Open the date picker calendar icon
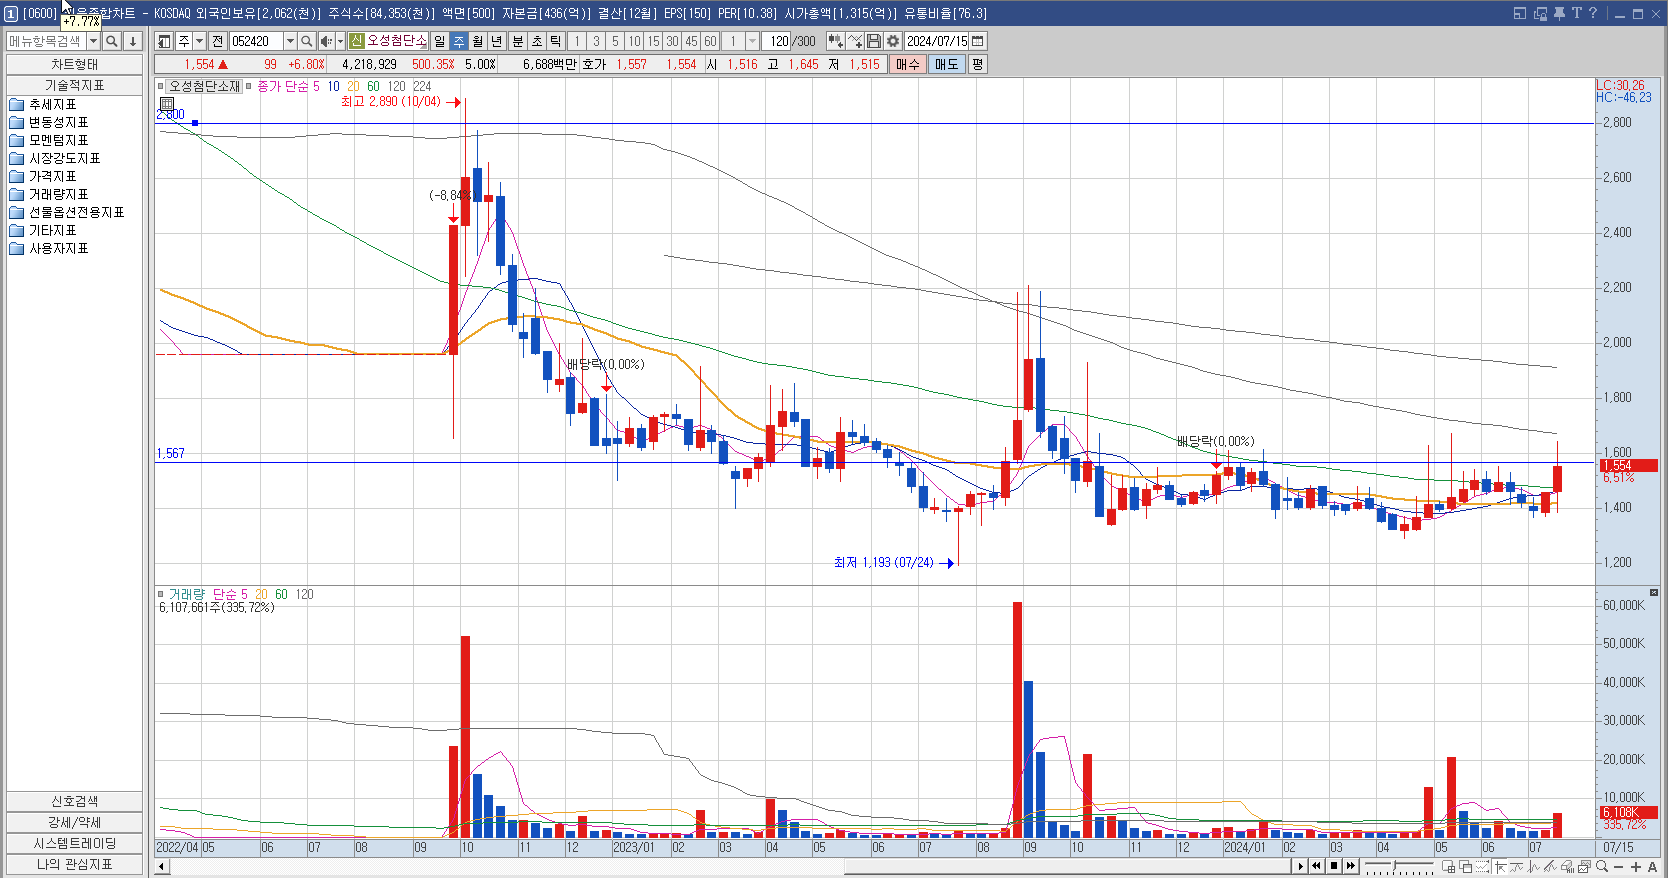 [x=978, y=41]
